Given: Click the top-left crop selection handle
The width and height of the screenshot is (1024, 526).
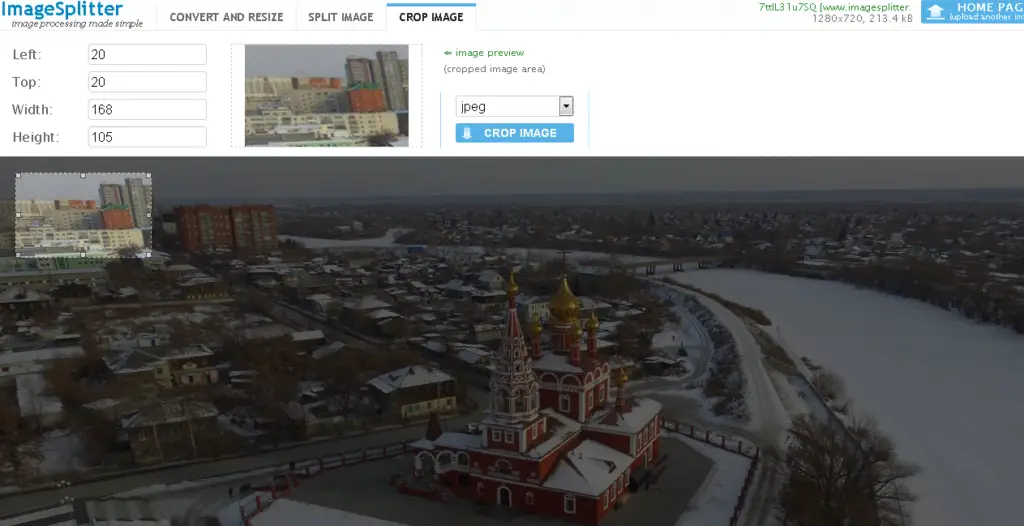Looking at the screenshot, I should 16,174.
